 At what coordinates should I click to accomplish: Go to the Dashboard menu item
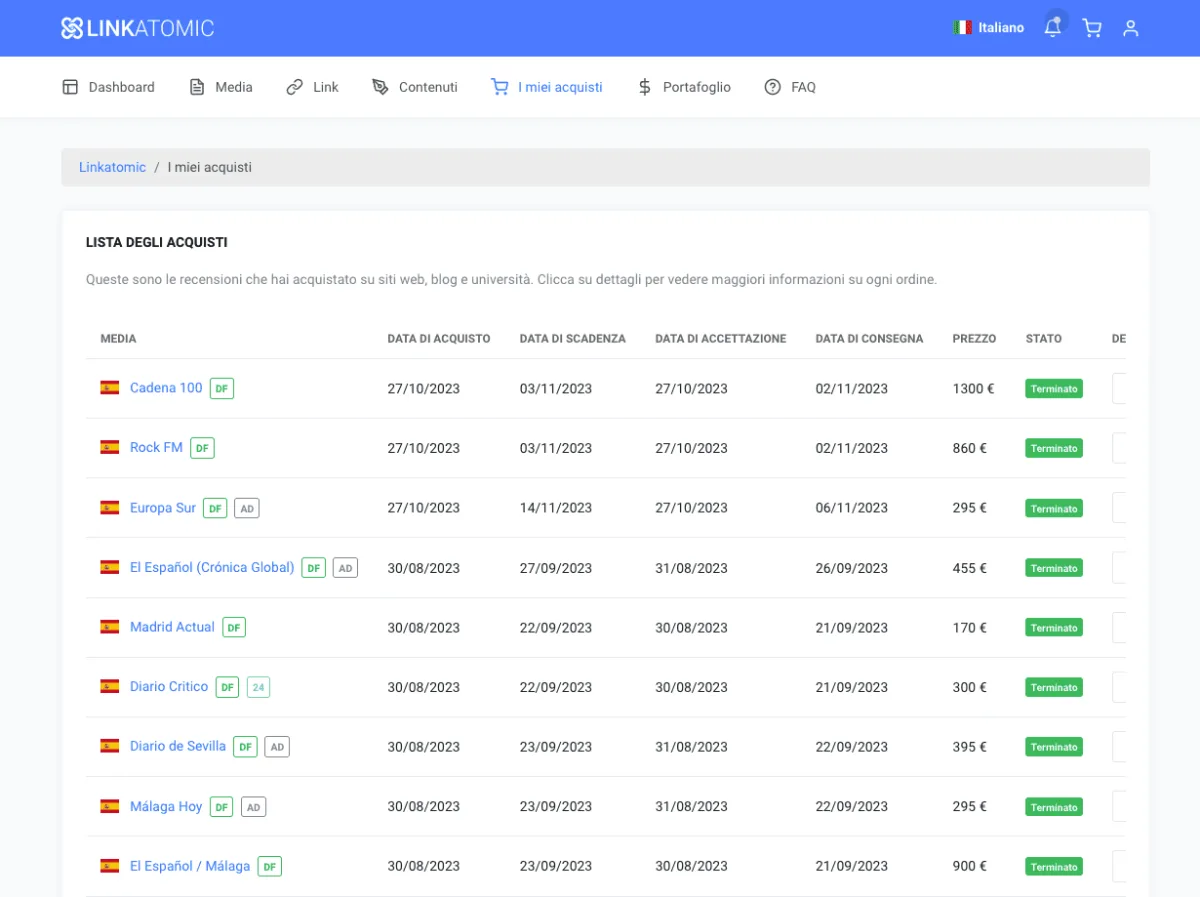tap(109, 87)
